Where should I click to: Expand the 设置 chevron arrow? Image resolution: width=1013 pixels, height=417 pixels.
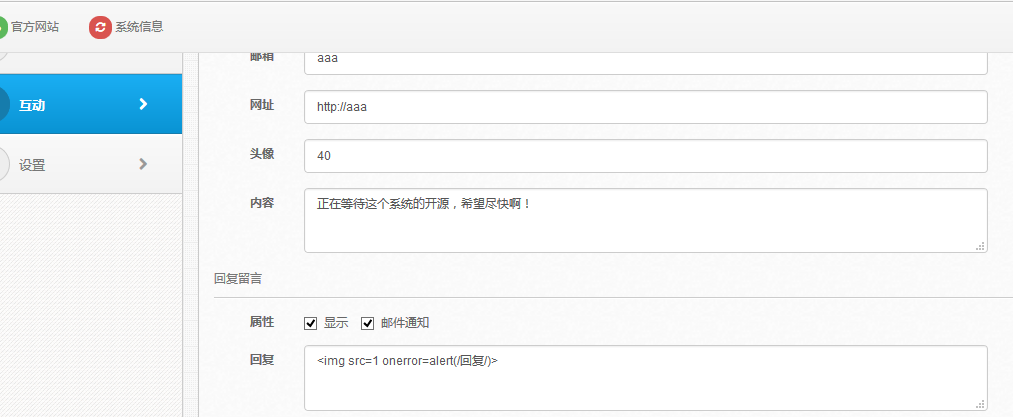click(x=144, y=164)
